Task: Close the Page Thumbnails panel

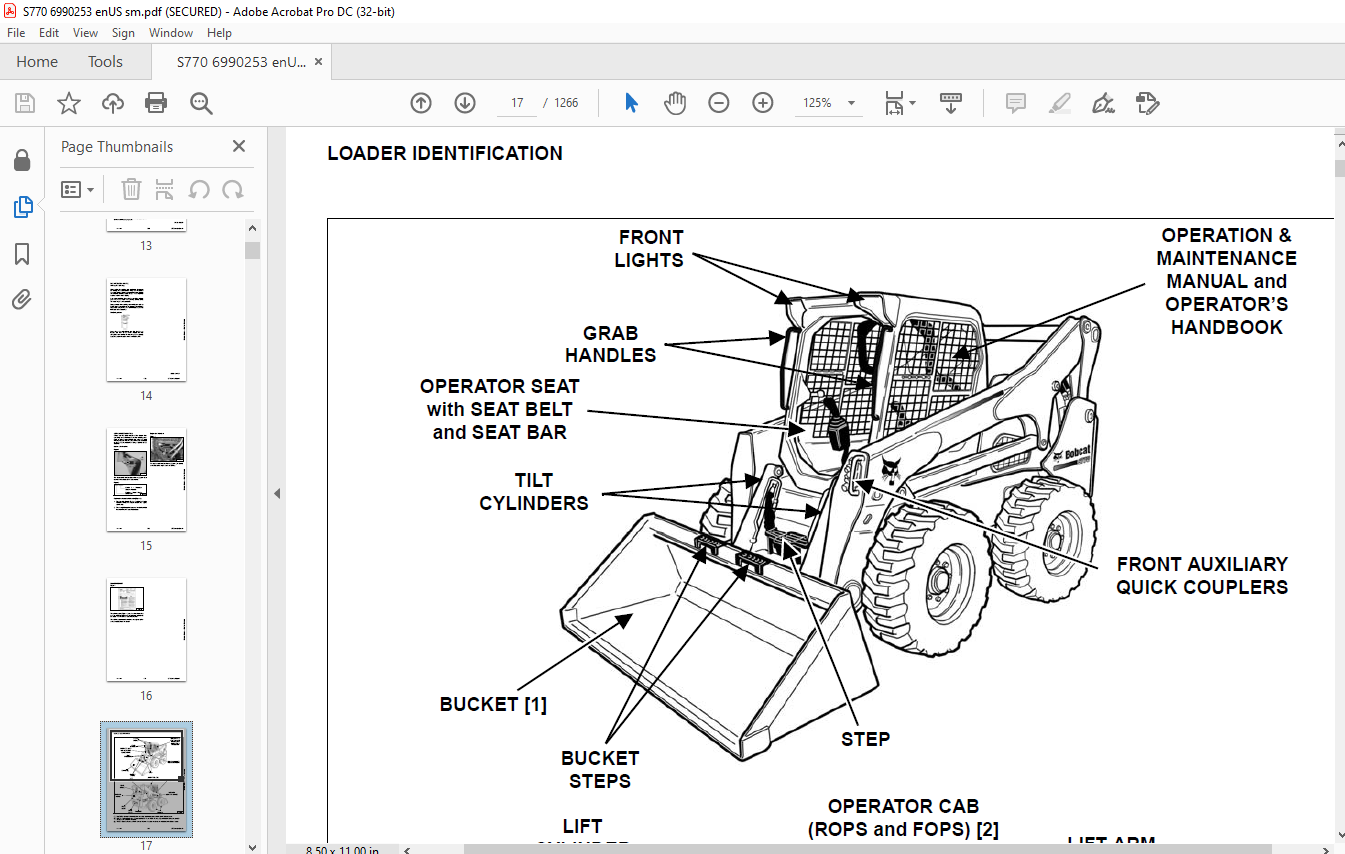Action: click(x=239, y=146)
